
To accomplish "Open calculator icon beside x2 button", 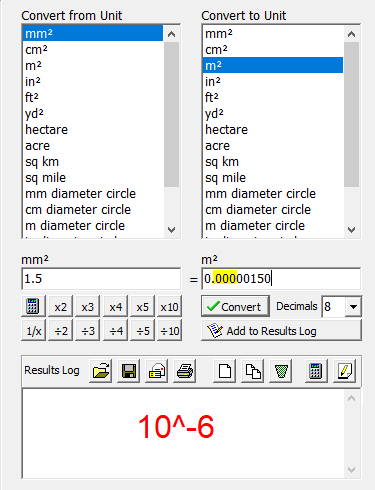I will (x=33, y=306).
